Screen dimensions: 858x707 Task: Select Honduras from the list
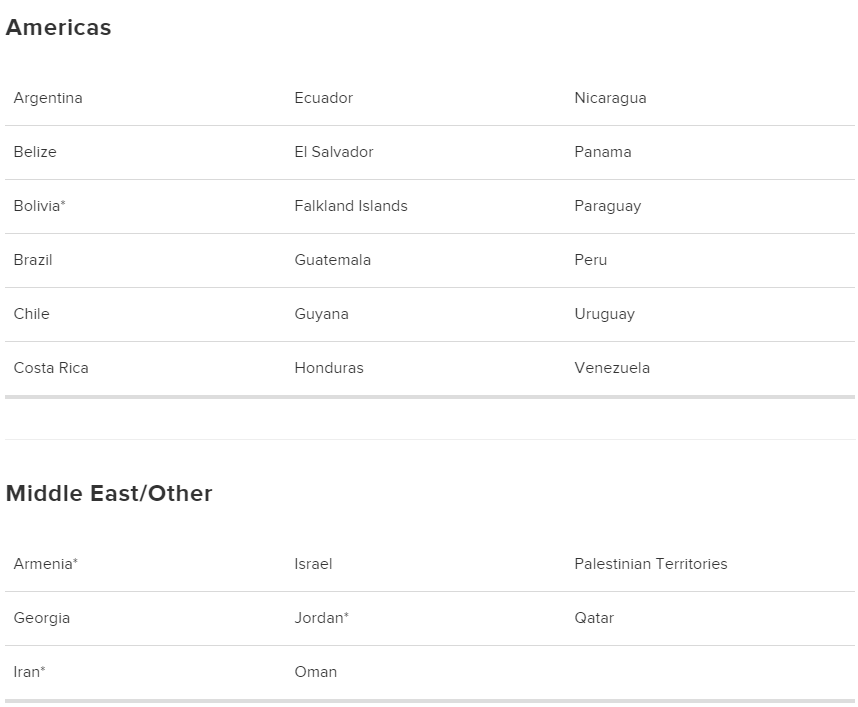[329, 368]
